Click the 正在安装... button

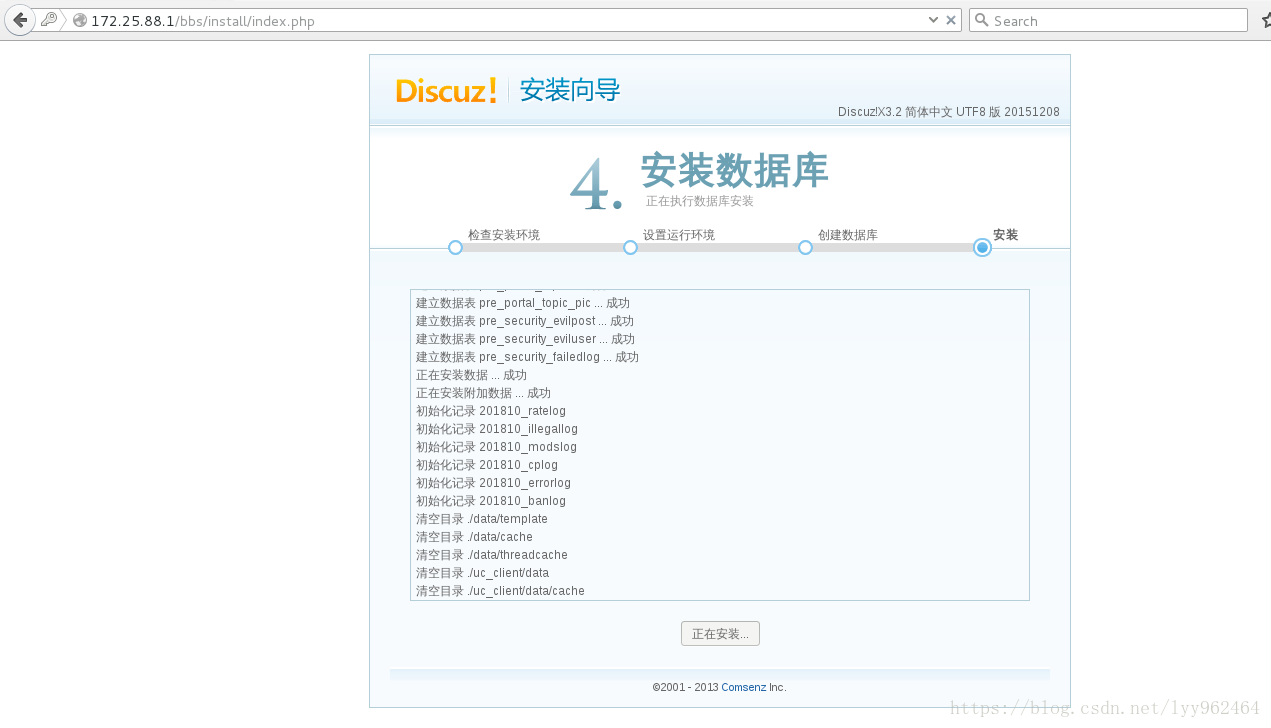[720, 634]
